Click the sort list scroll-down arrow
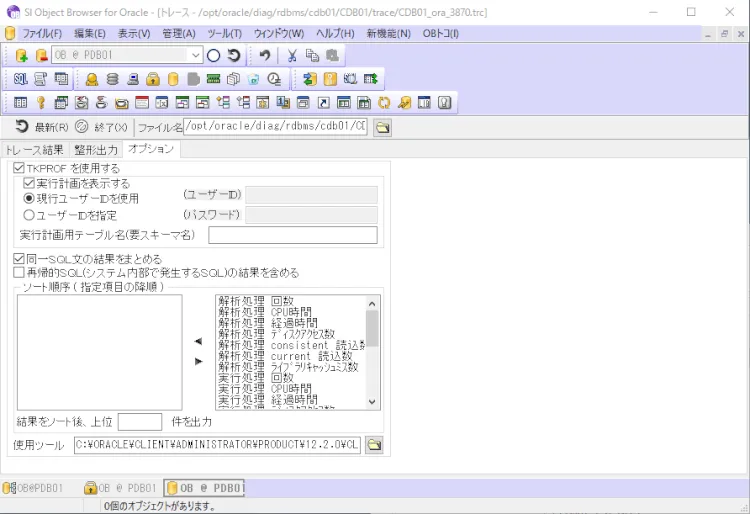 pyautogui.click(x=372, y=402)
